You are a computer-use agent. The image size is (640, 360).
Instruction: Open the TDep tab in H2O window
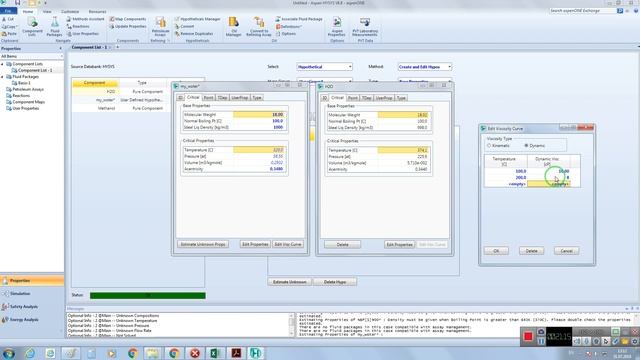367,98
